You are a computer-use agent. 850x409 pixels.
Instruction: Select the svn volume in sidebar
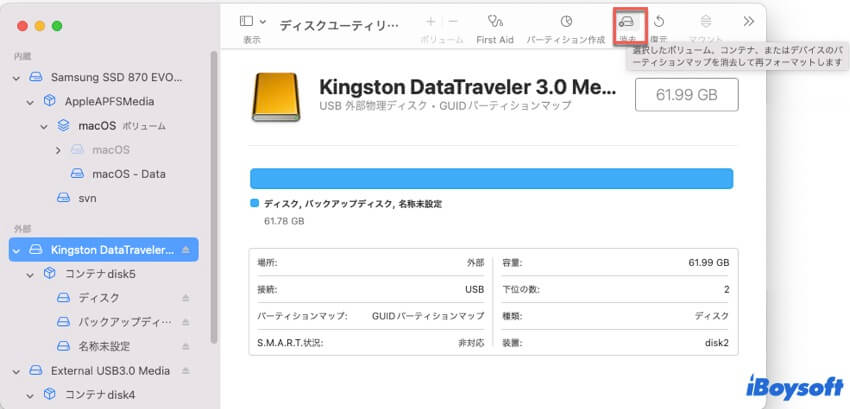[x=87, y=198]
